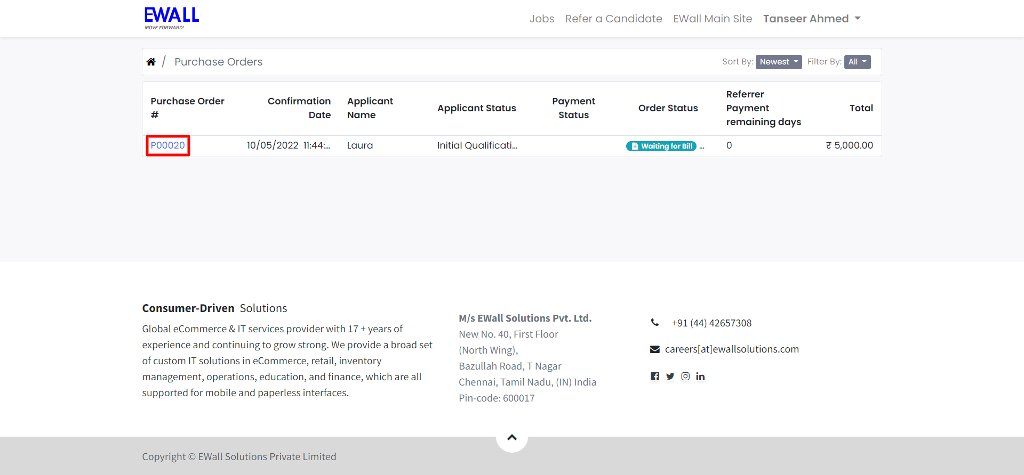The width and height of the screenshot is (1024, 475).
Task: Click the Confirmation Date column header
Action: pos(299,108)
